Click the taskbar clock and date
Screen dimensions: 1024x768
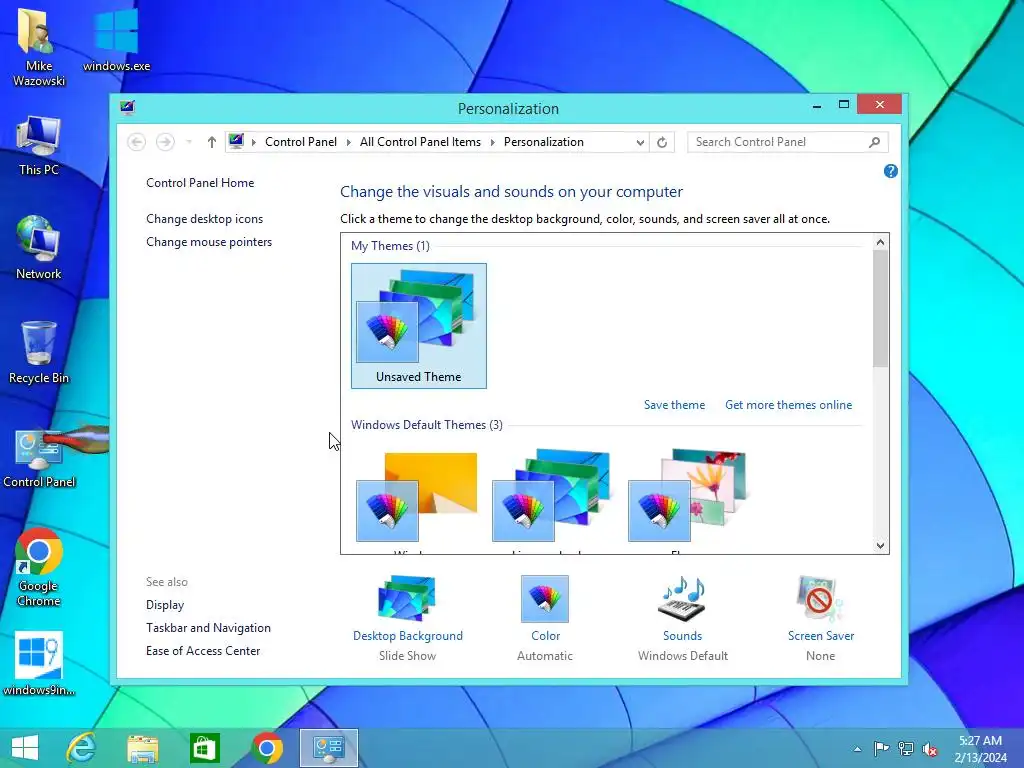pos(980,749)
